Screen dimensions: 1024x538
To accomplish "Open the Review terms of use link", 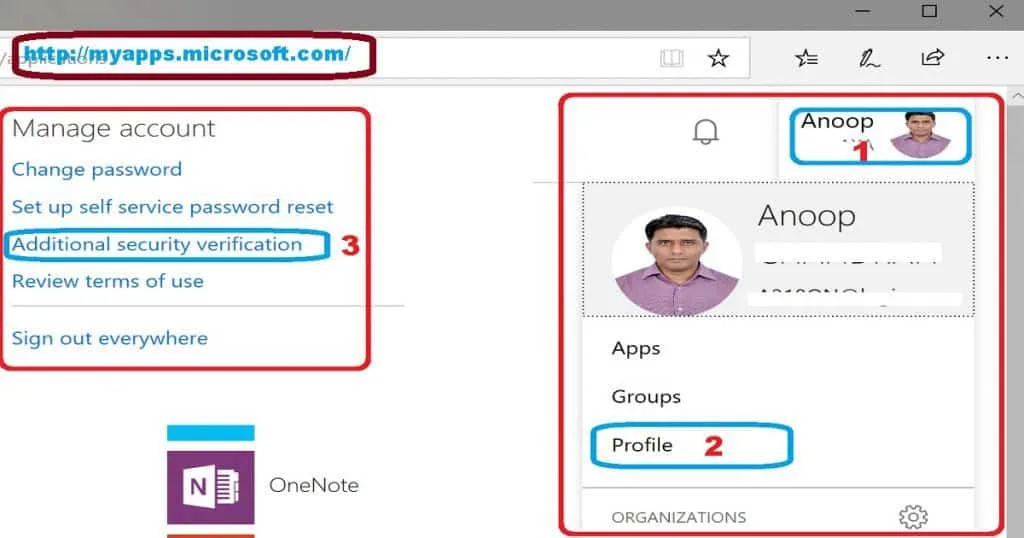I will (x=108, y=281).
